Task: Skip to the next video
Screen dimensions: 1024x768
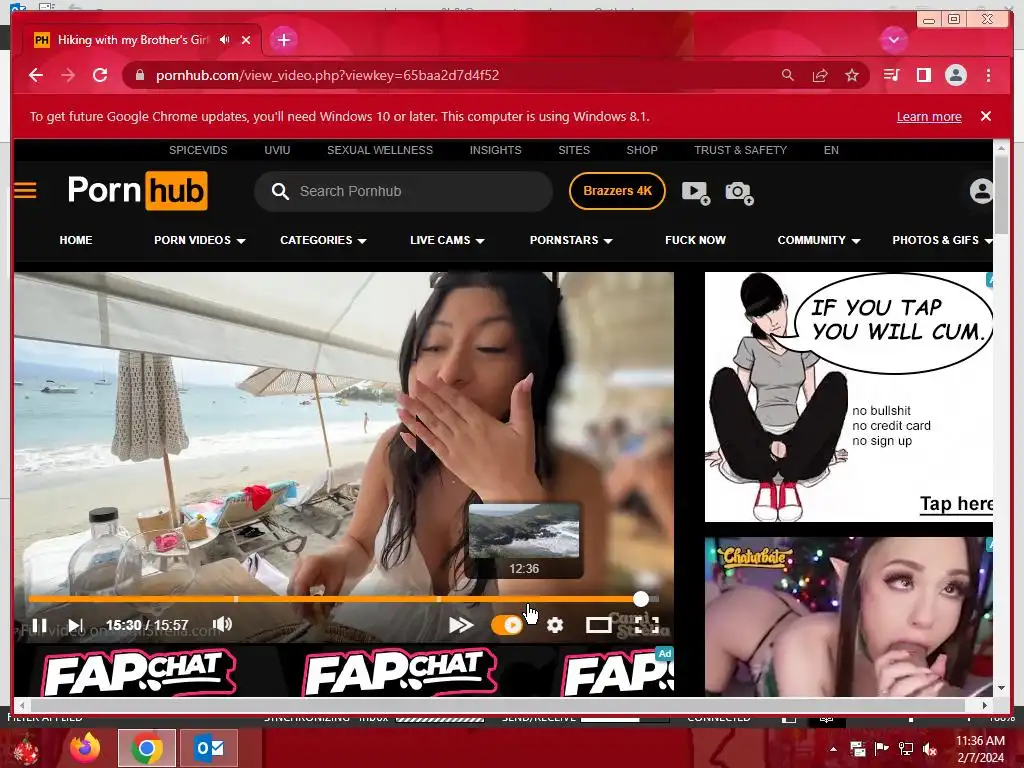Action: 76,625
